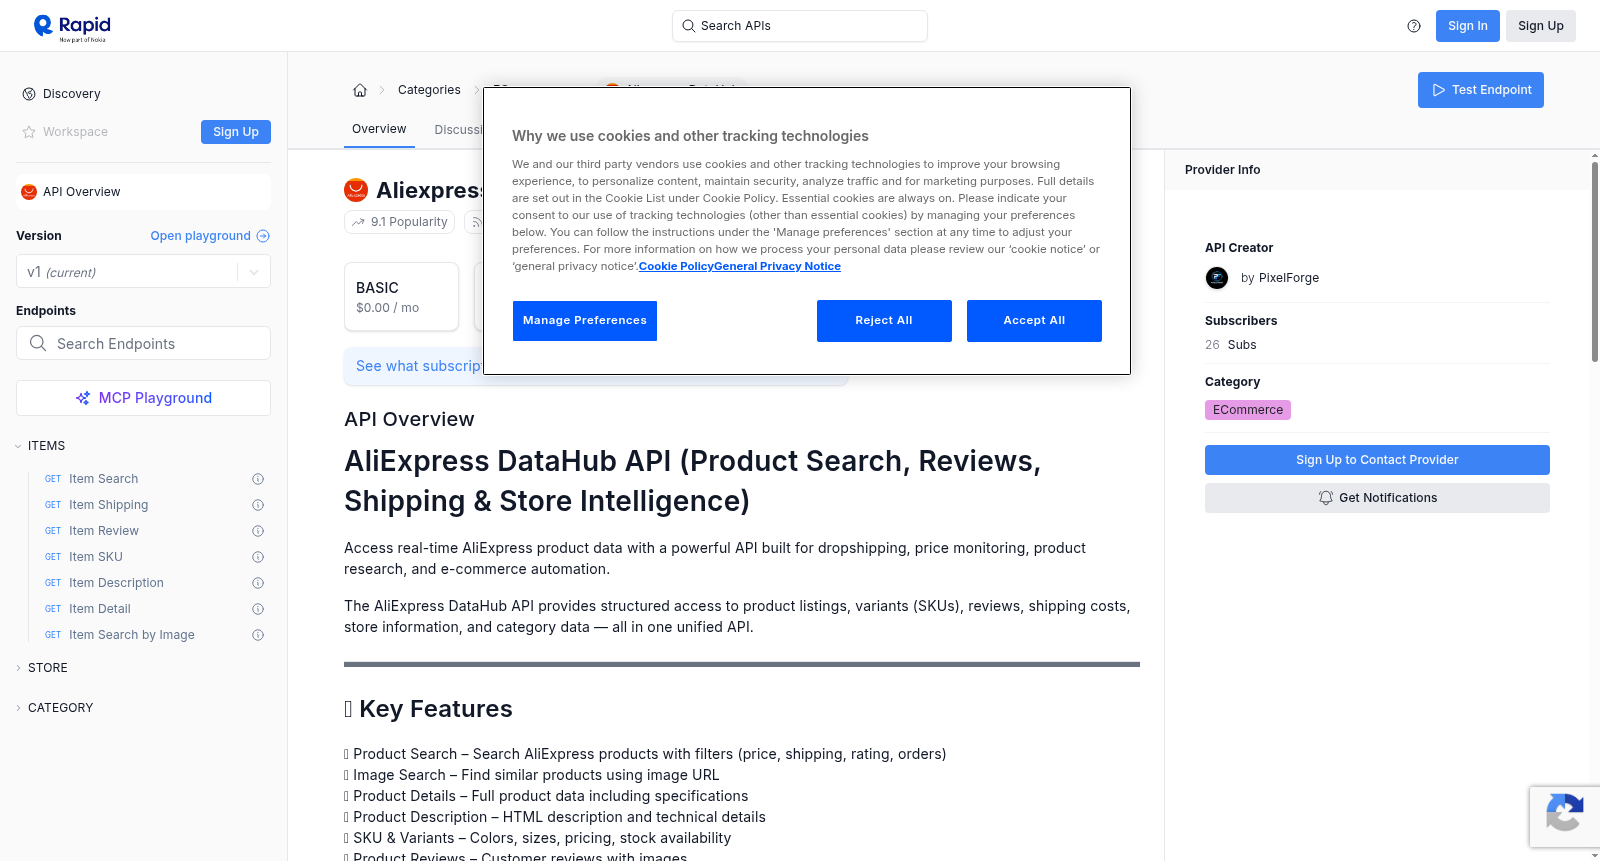The width and height of the screenshot is (1600, 861).
Task: Click the reCAPTCHA badge
Action: pos(1564,817)
